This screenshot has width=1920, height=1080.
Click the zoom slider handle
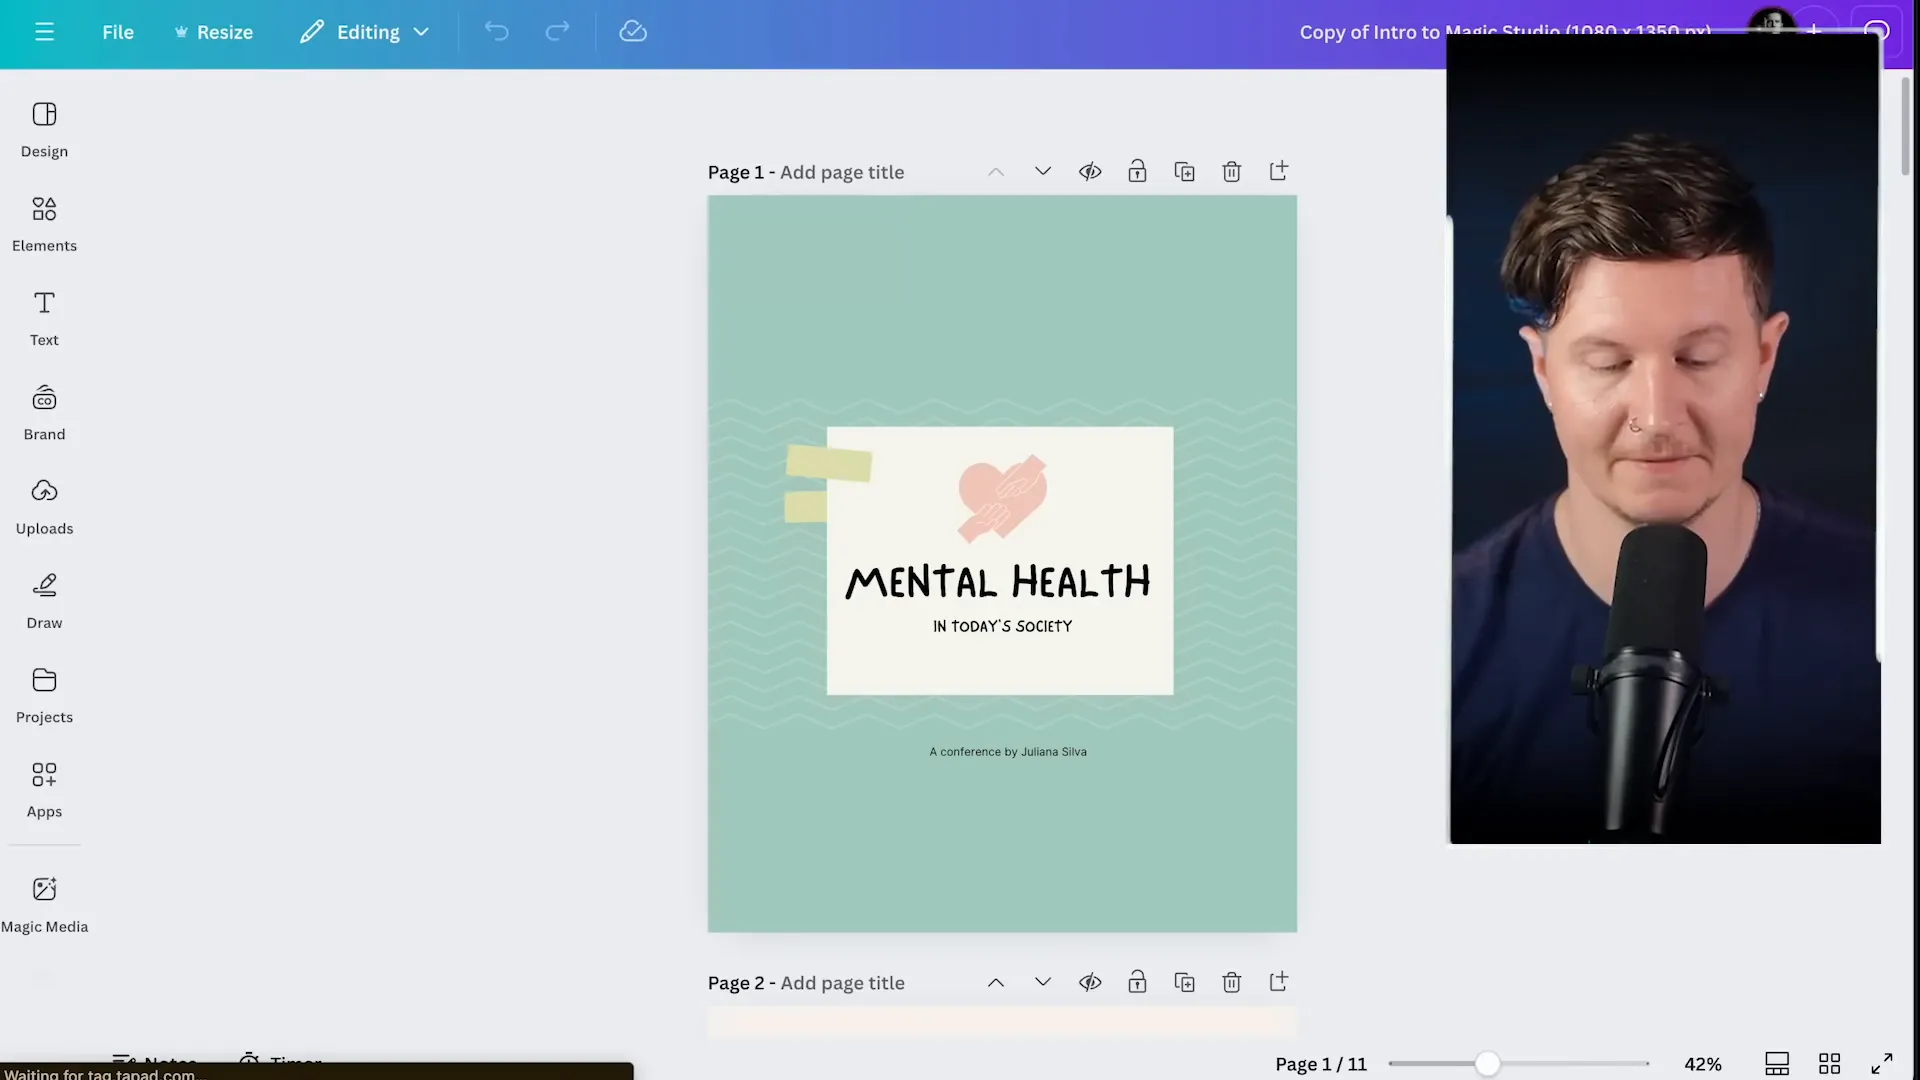tap(1487, 1064)
